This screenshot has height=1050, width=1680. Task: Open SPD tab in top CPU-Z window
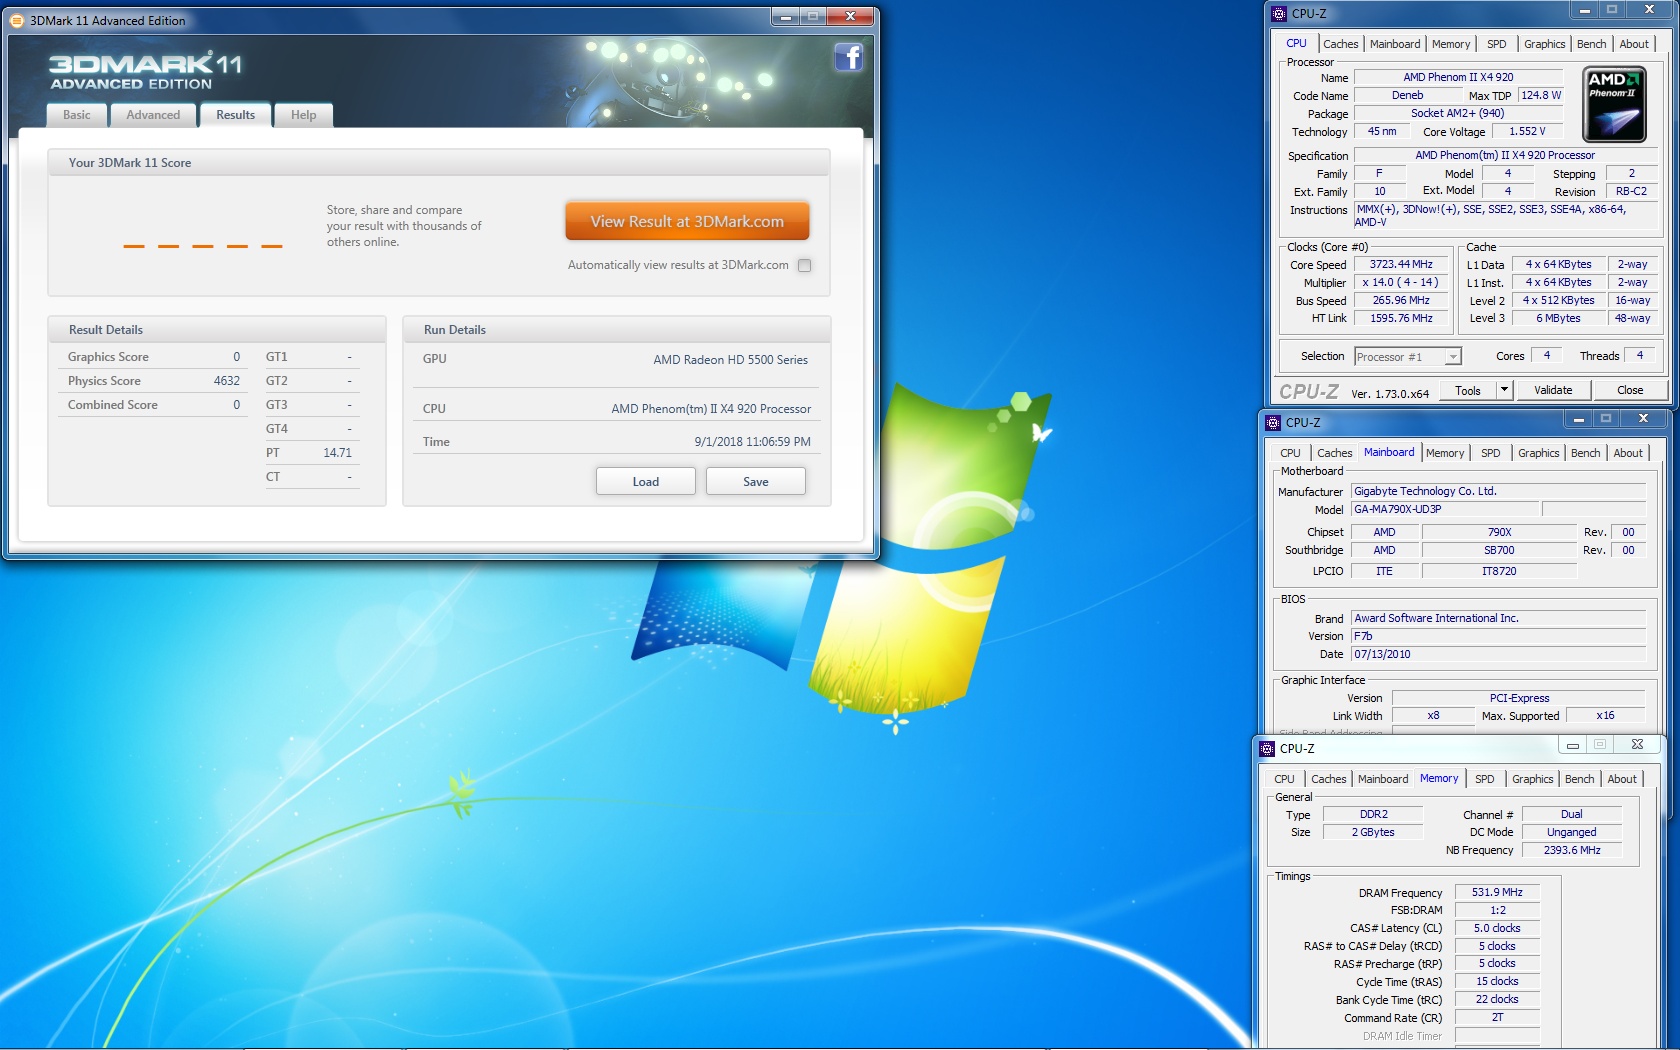[x=1496, y=44]
